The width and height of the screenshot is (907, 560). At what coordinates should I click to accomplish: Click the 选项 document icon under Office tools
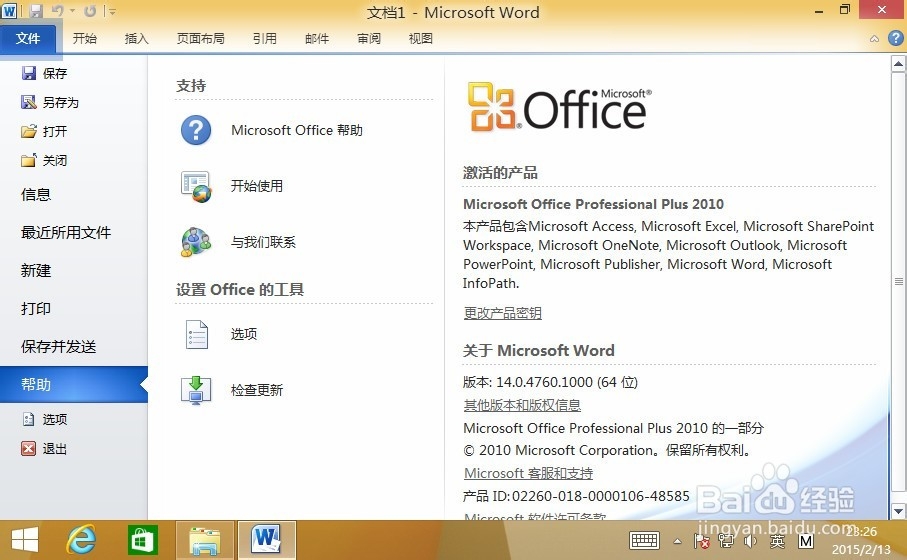196,334
